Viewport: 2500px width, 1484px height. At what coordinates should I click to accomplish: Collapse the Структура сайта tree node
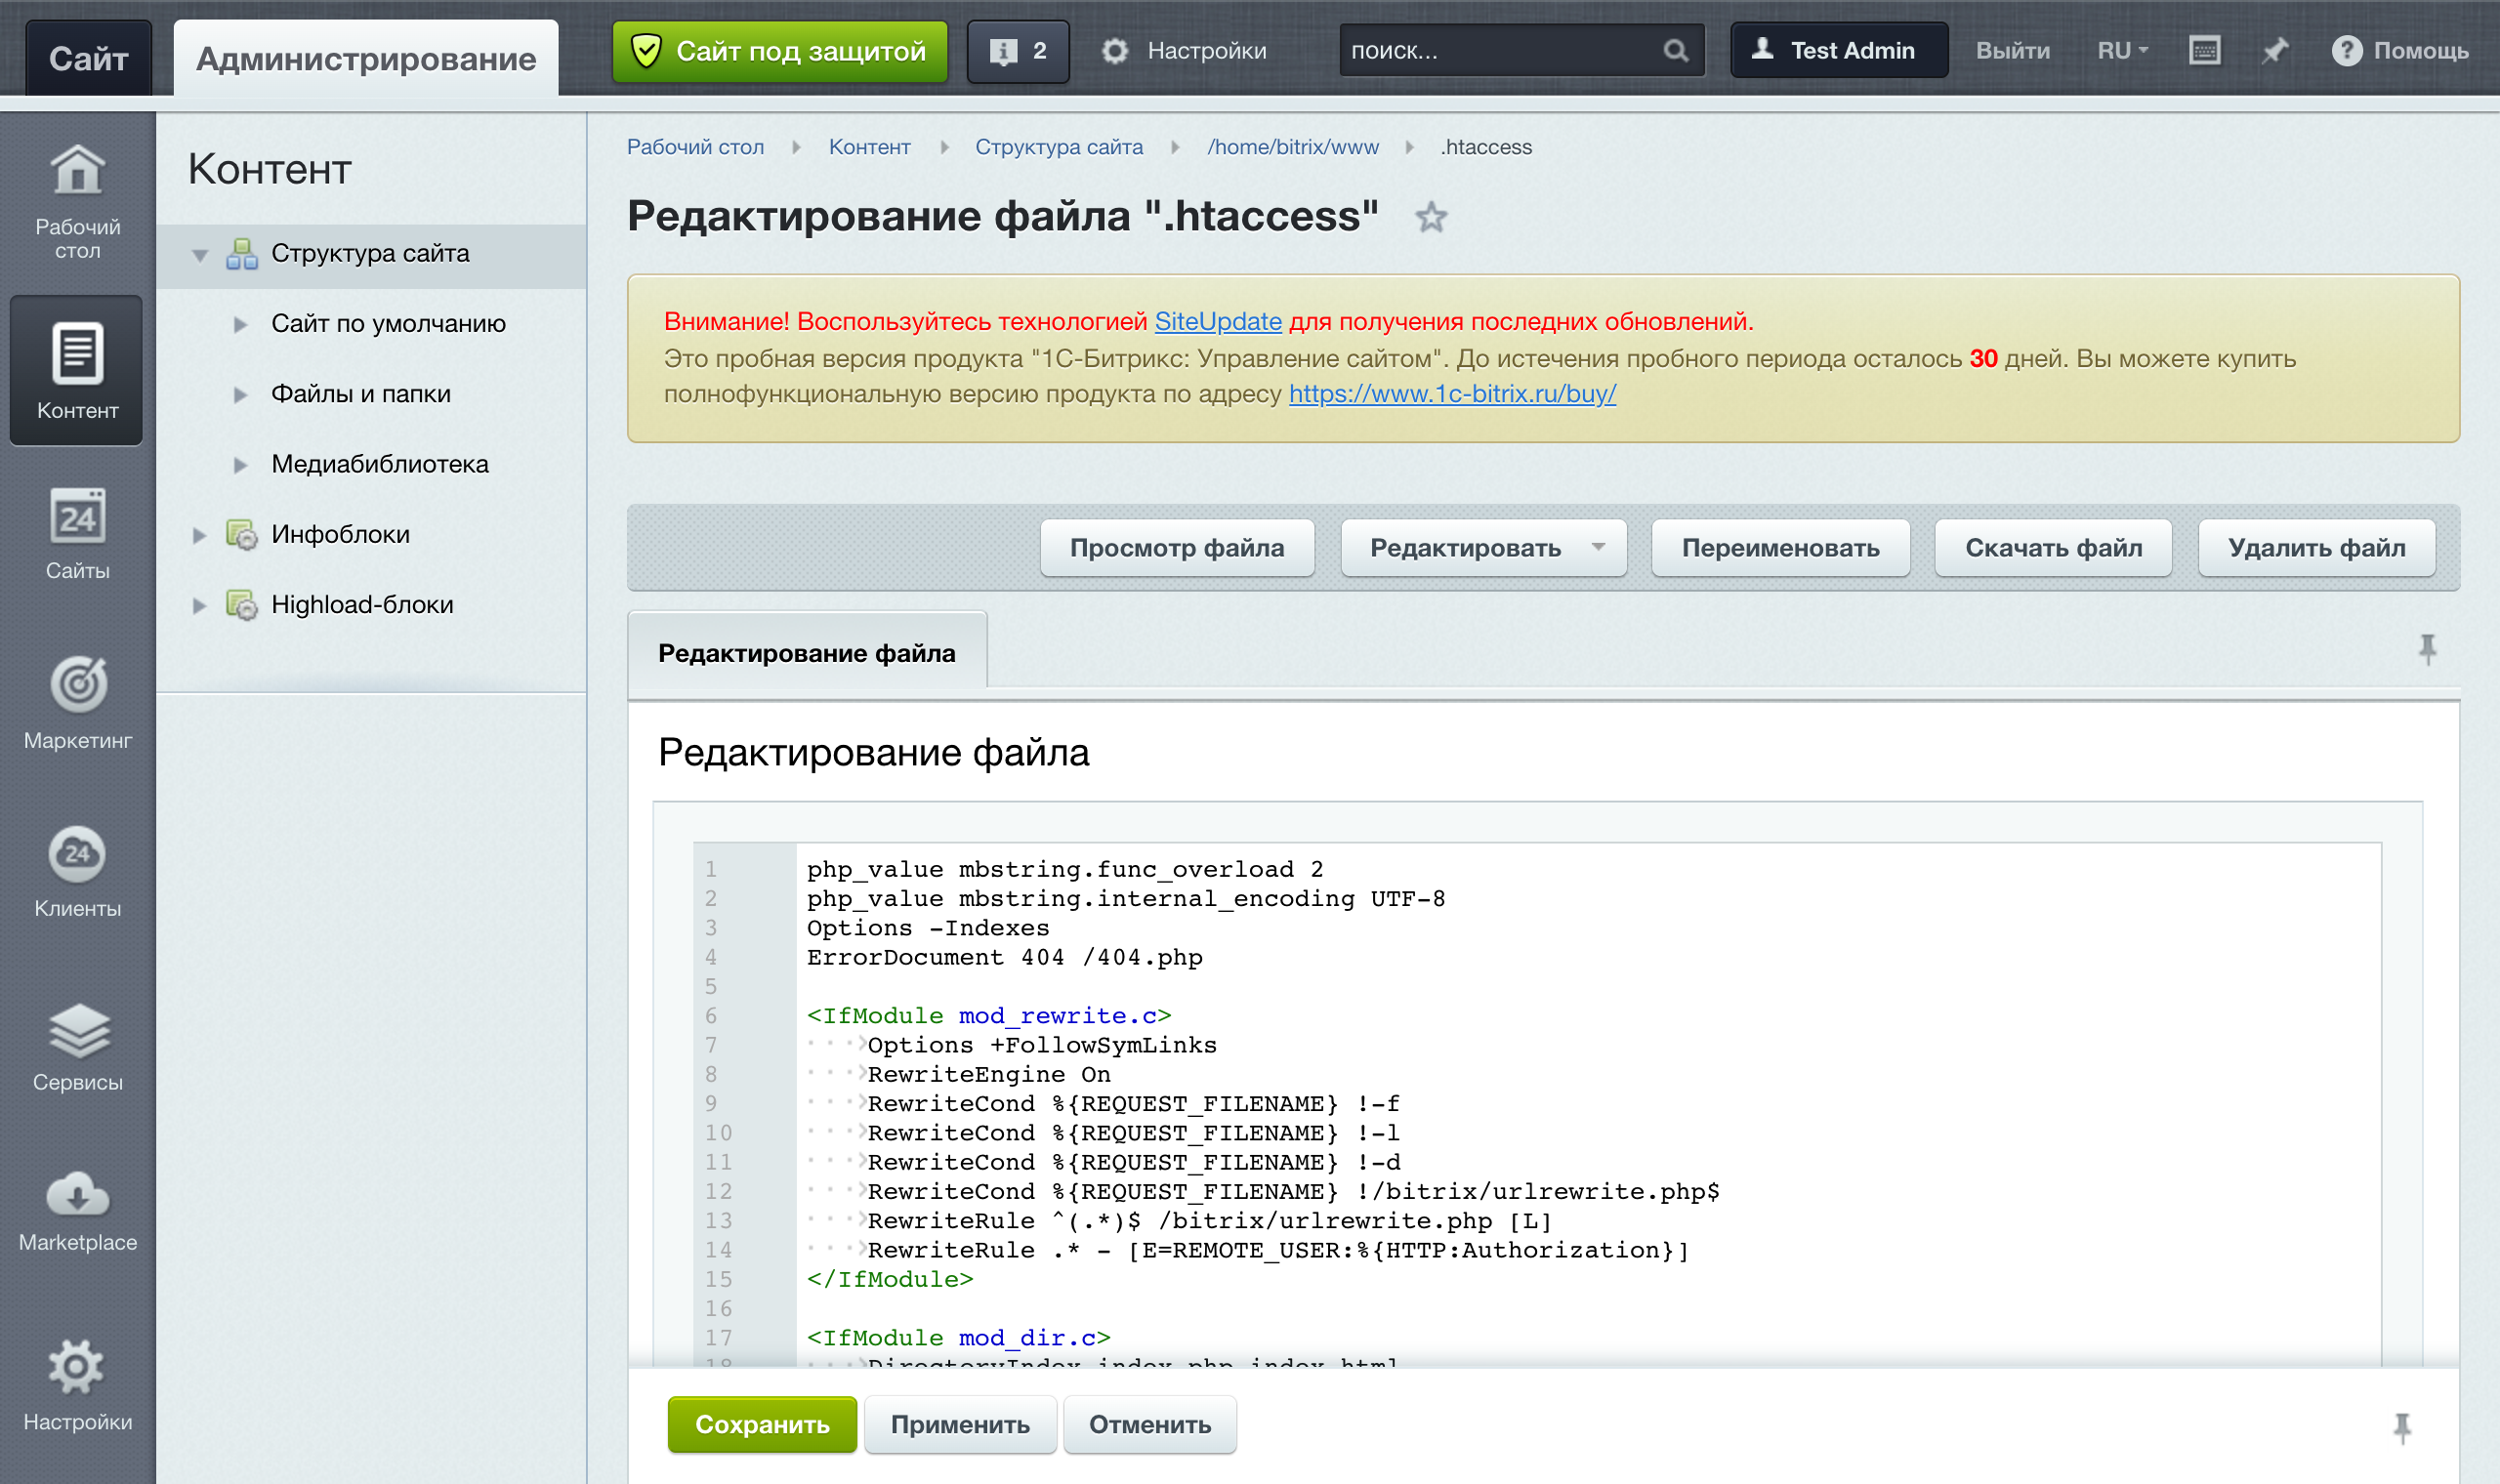coord(200,255)
